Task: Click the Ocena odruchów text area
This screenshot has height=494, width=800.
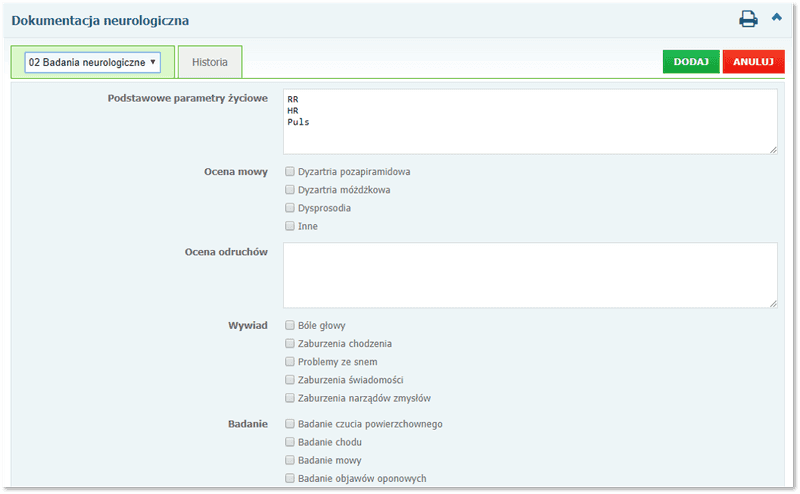Action: [x=530, y=275]
